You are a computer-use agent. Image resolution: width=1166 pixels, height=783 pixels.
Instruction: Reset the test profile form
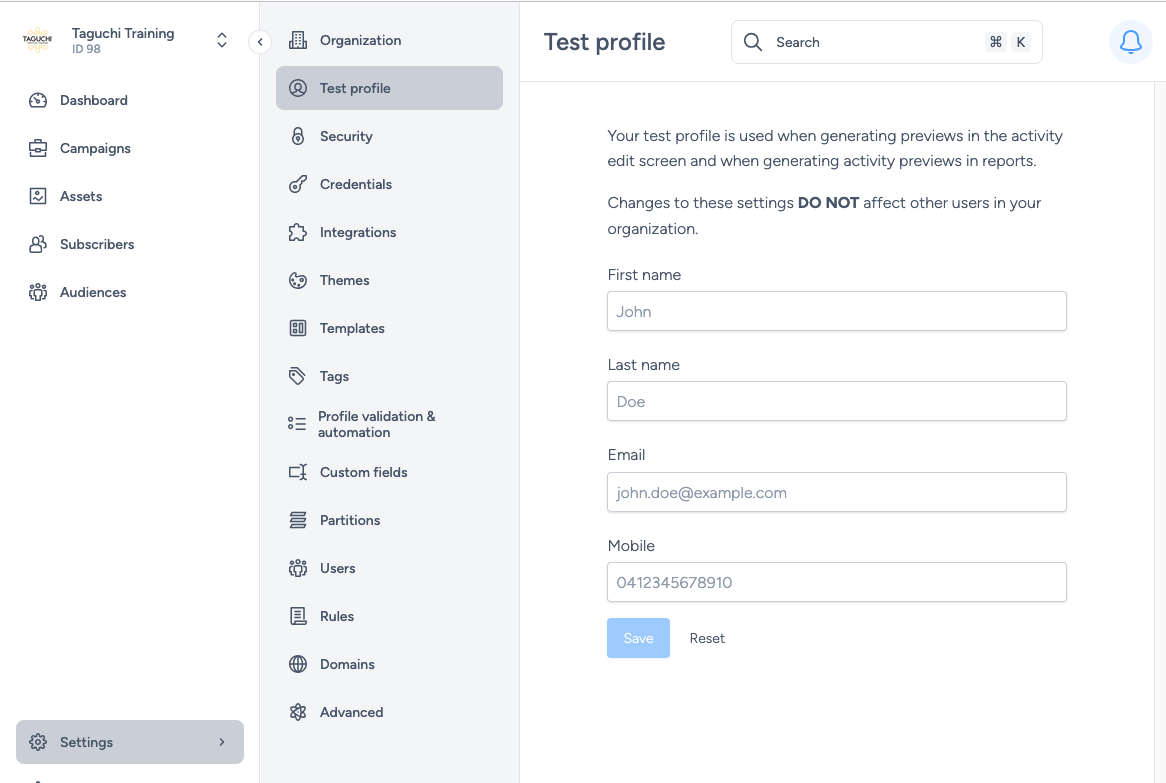(x=706, y=638)
